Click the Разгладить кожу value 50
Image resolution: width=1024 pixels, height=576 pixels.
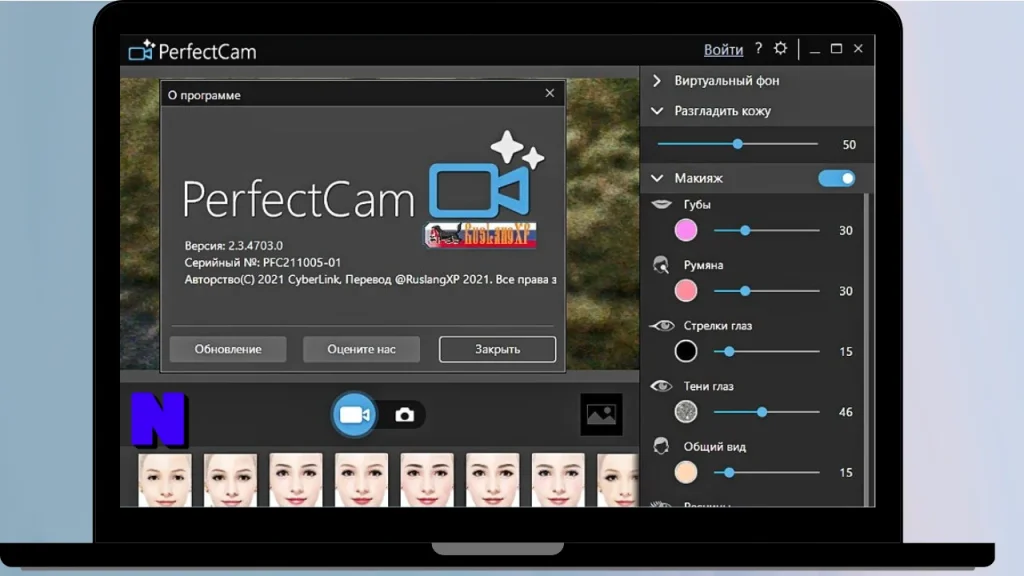pos(849,144)
